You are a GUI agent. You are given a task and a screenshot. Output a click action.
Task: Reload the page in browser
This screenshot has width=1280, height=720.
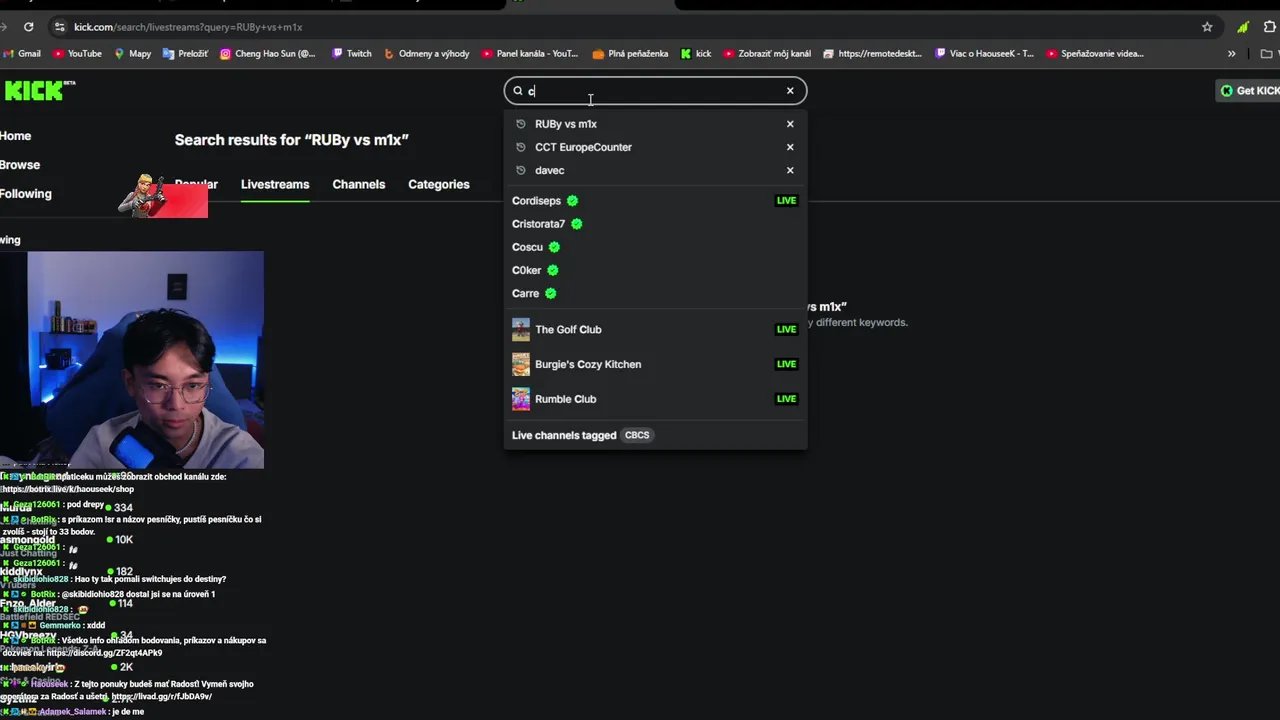(28, 27)
